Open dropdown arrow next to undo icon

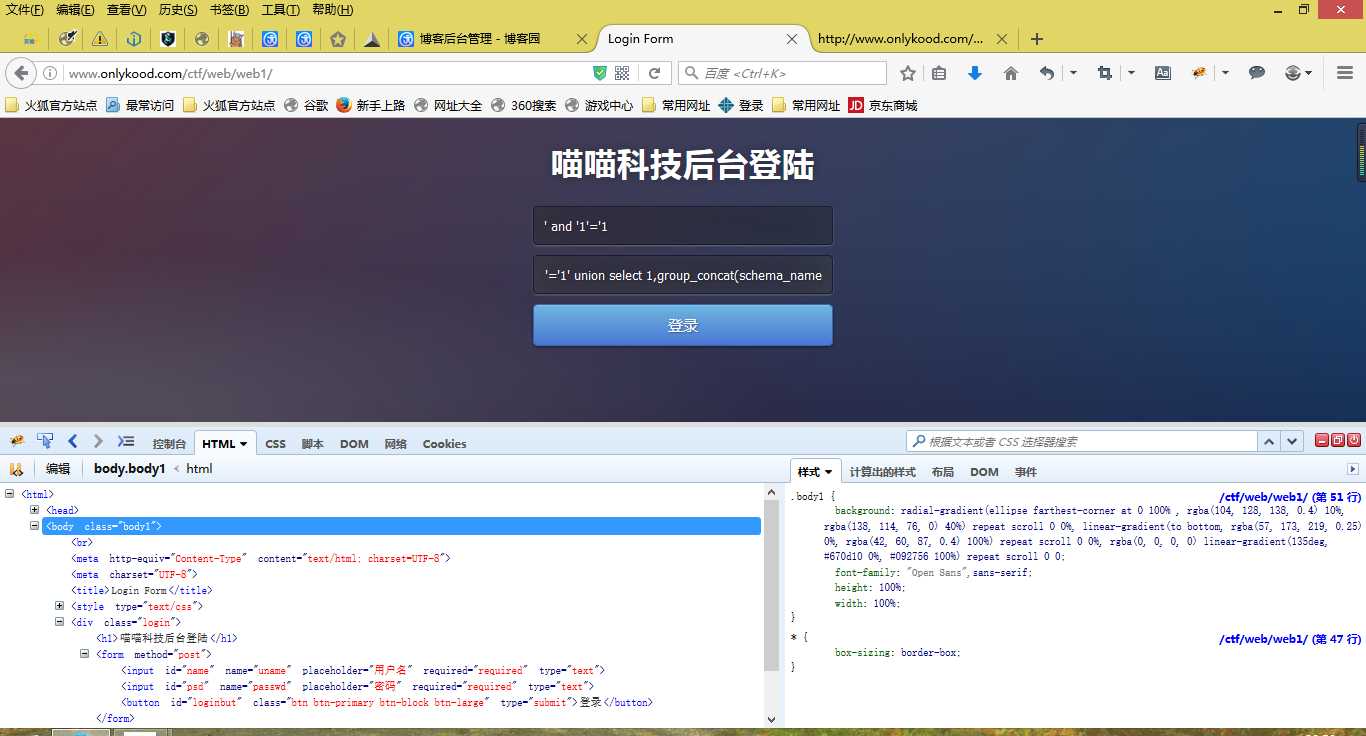pyautogui.click(x=1073, y=73)
